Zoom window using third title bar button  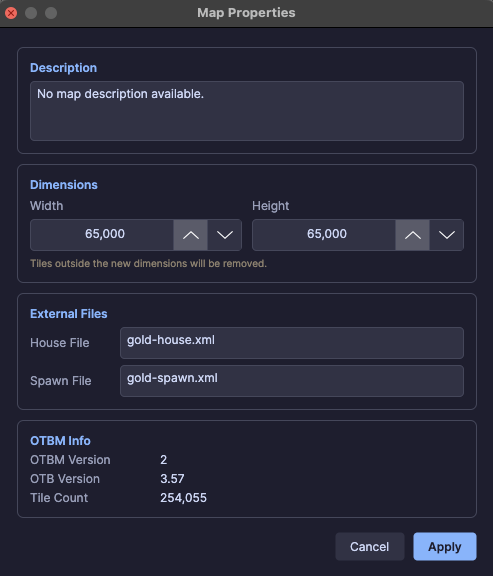51,13
